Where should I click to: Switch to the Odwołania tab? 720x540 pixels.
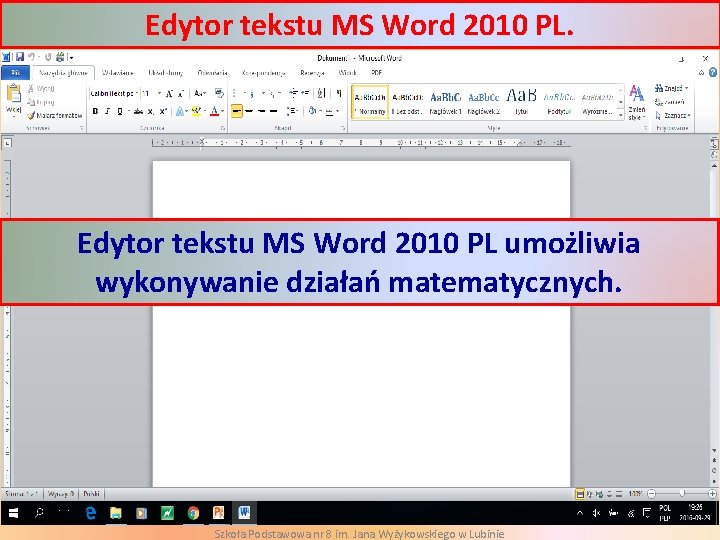click(212, 73)
